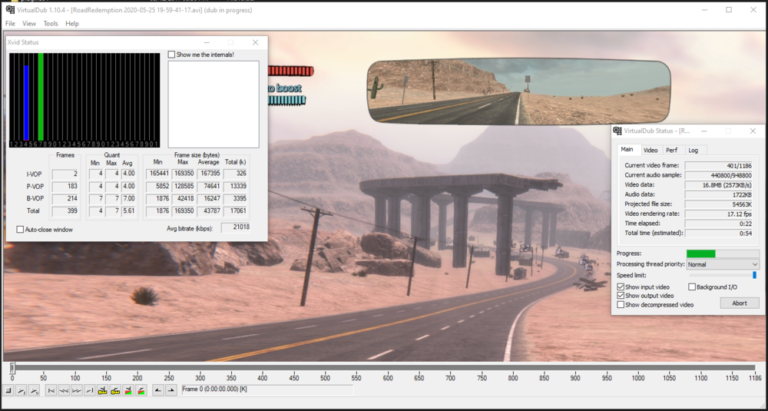Open the Tools menu
Image resolution: width=768 pixels, height=411 pixels.
click(50, 24)
